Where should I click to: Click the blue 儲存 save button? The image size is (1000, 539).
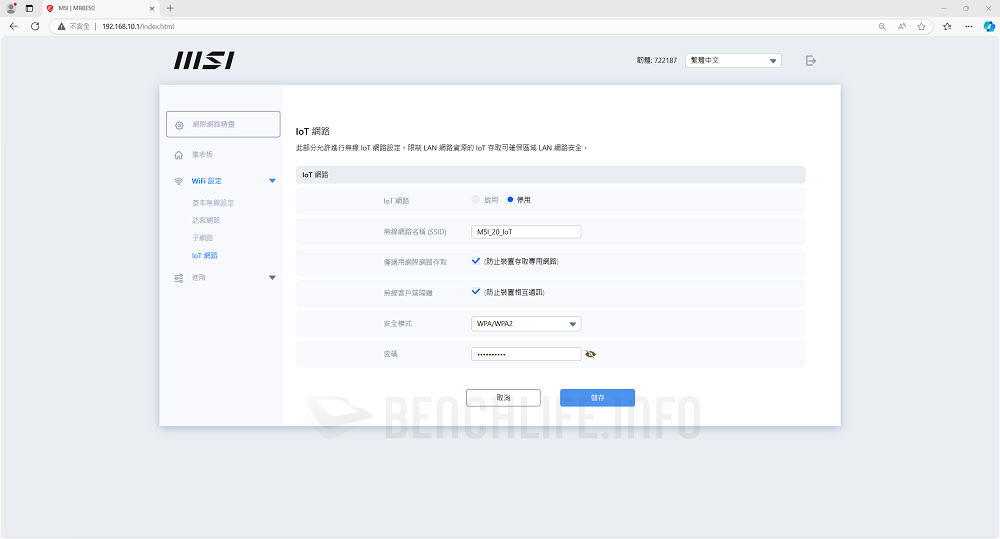(x=598, y=397)
